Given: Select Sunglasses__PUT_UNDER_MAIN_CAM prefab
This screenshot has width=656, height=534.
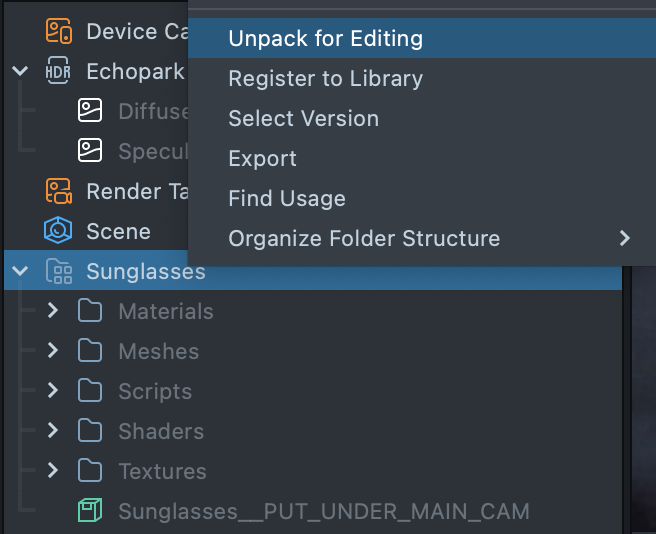Looking at the screenshot, I should (x=323, y=511).
